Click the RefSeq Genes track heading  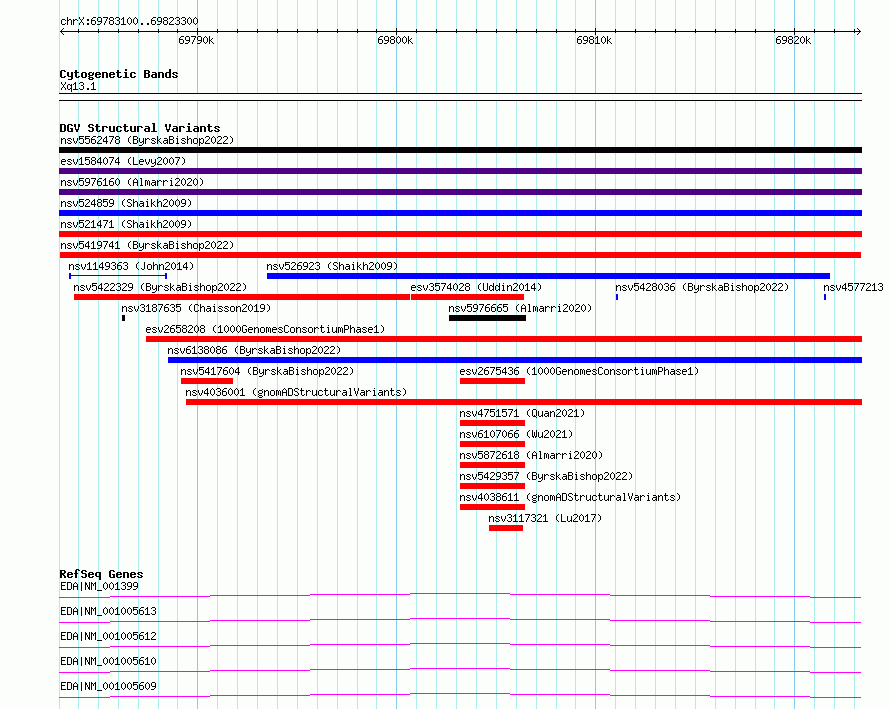[x=102, y=574]
